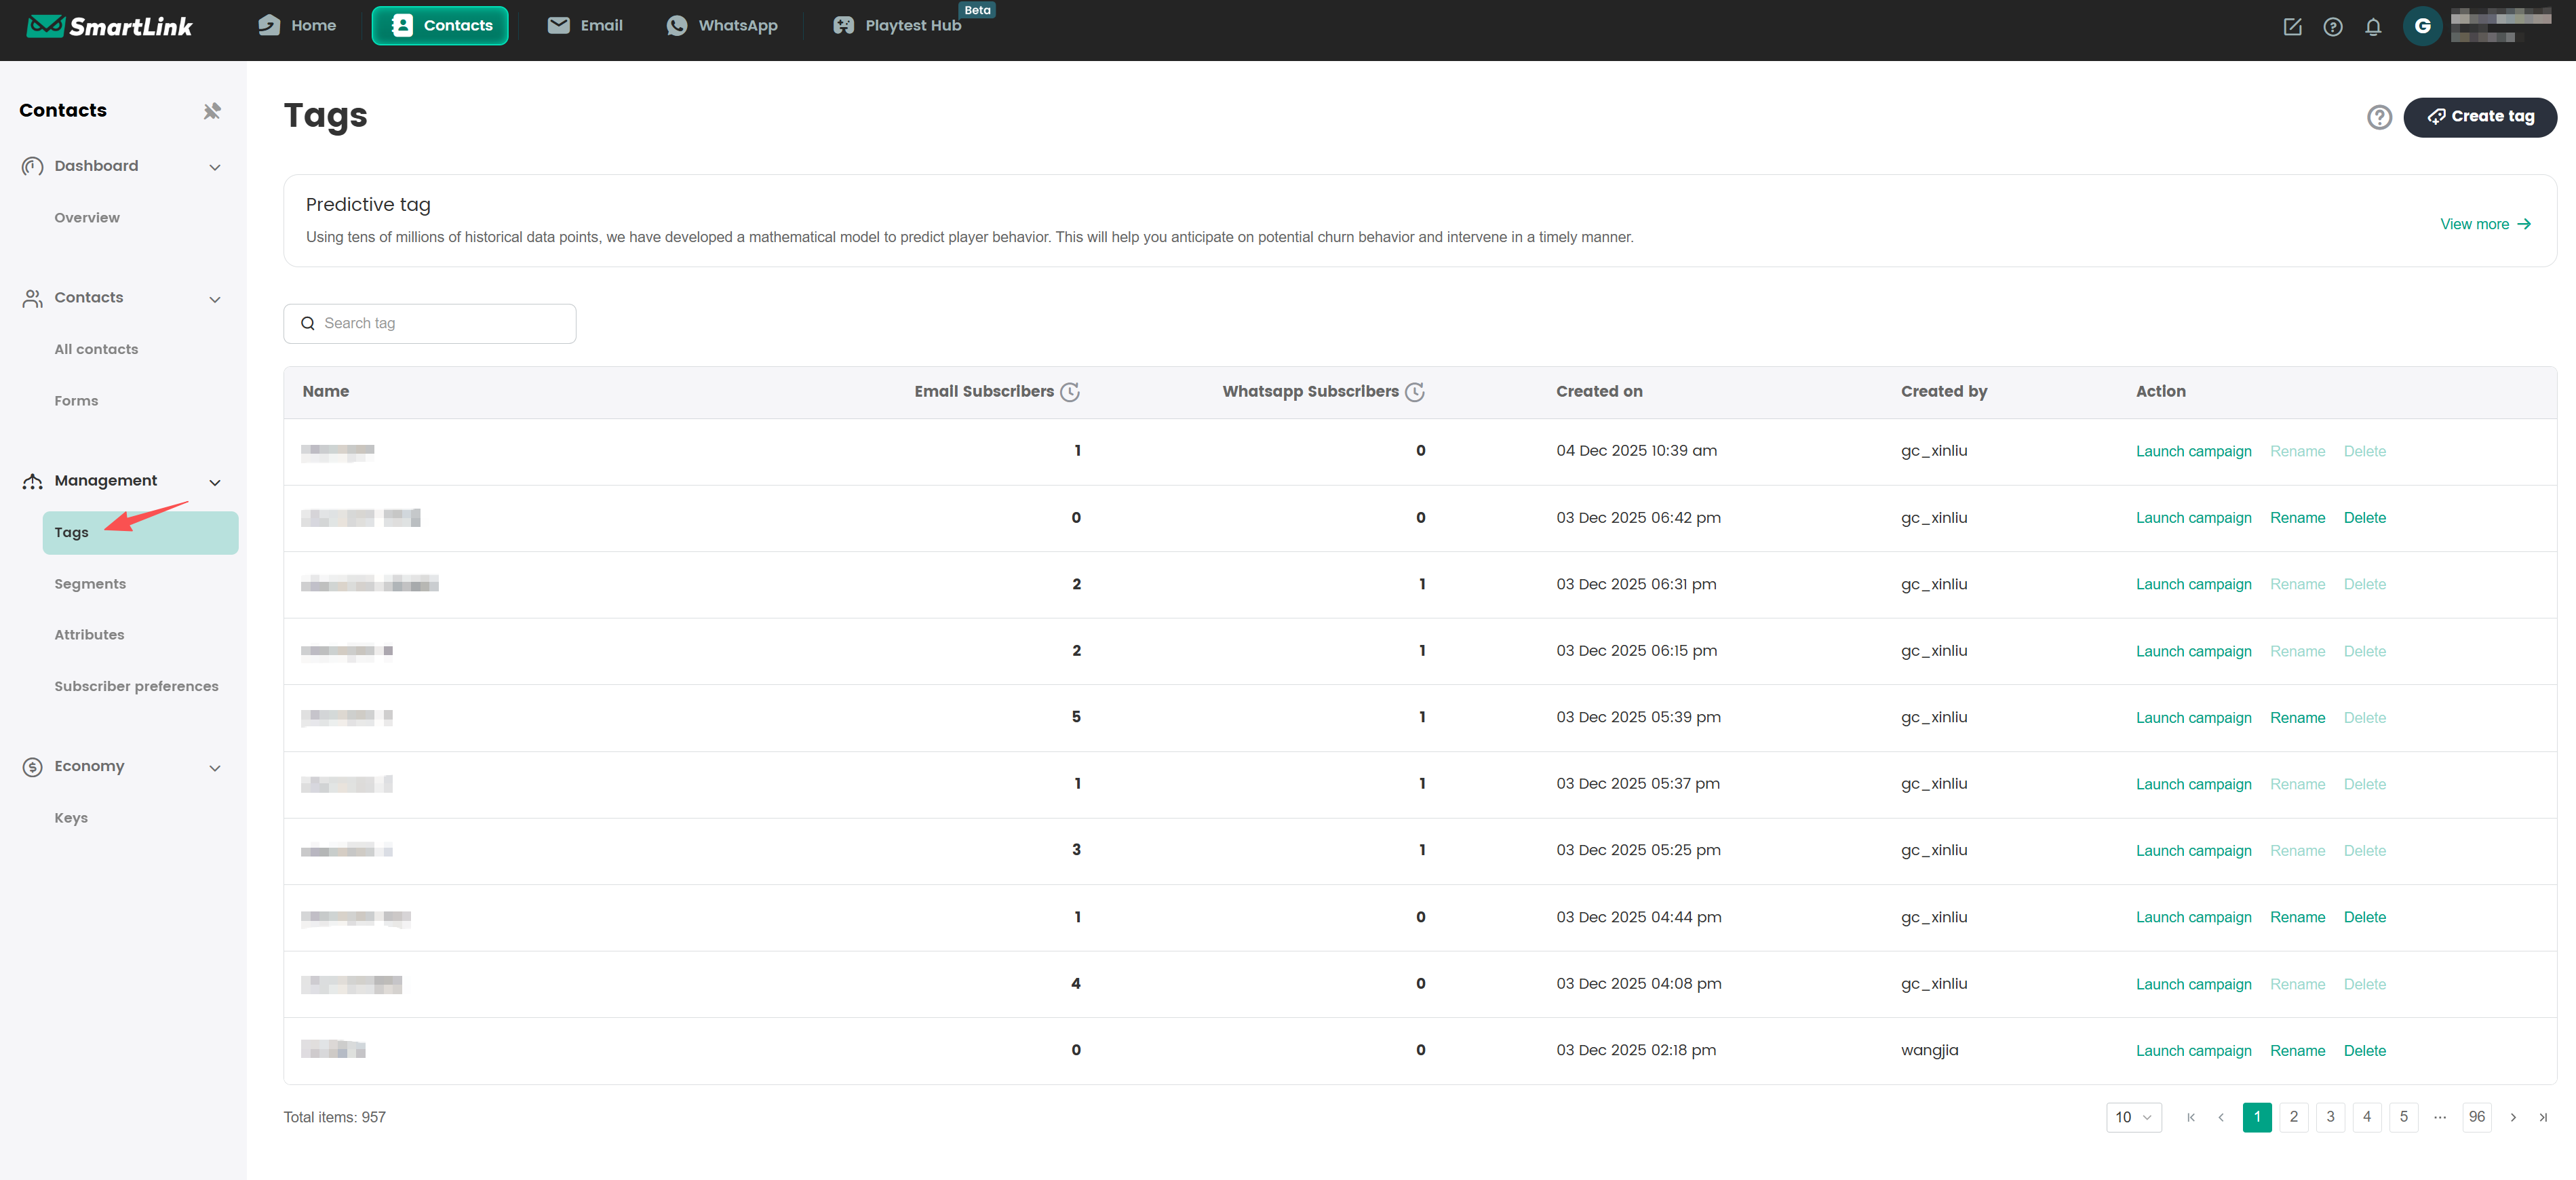Click the G user avatar icon
This screenshot has height=1180, width=2576.
(2421, 26)
